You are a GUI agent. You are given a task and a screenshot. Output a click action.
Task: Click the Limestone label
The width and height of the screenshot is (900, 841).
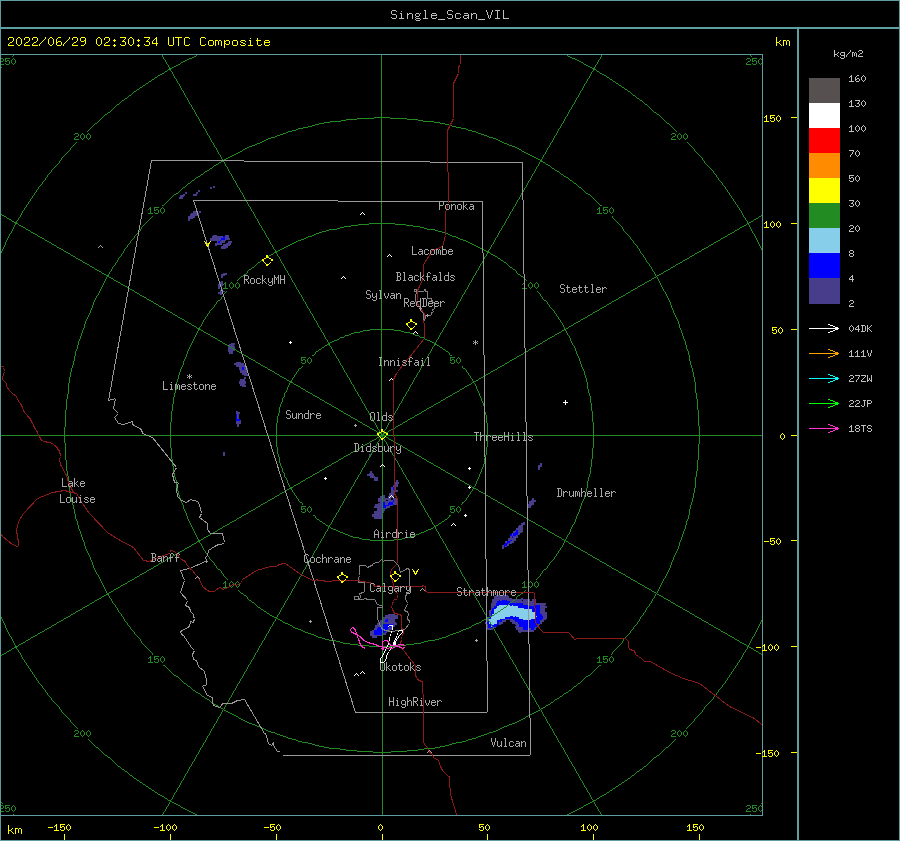pyautogui.click(x=189, y=386)
